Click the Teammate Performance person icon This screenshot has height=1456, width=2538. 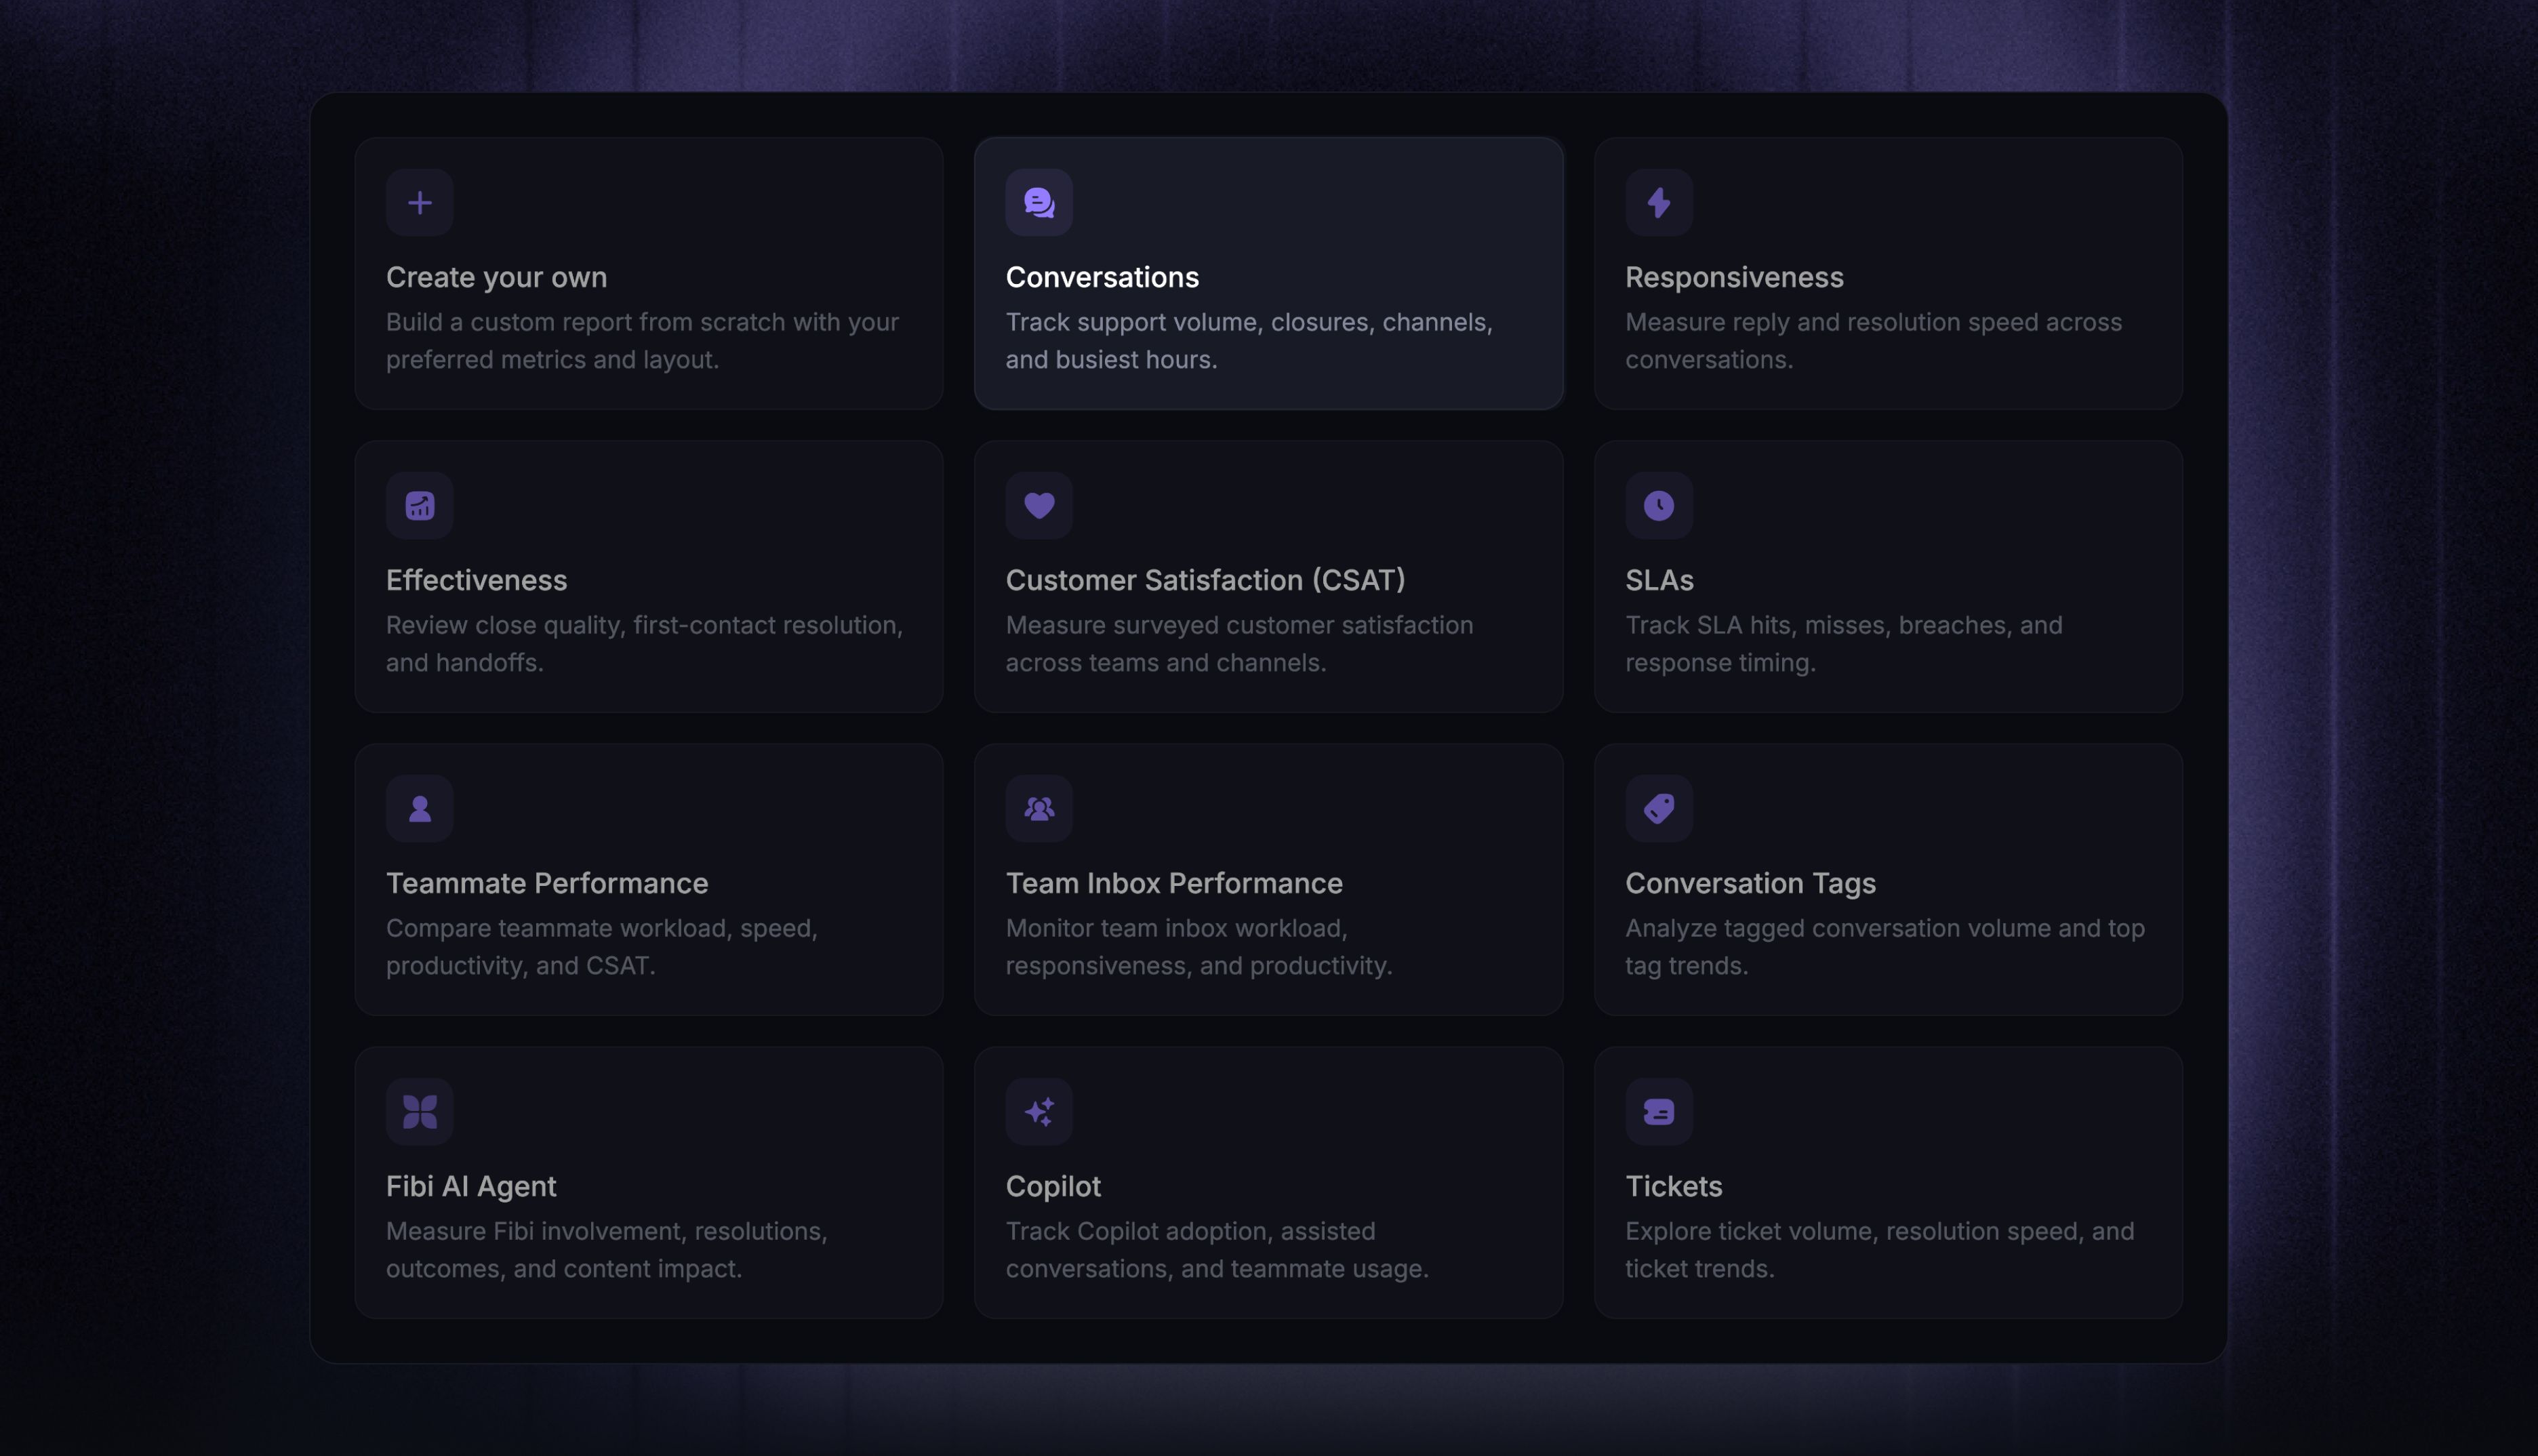pyautogui.click(x=419, y=809)
